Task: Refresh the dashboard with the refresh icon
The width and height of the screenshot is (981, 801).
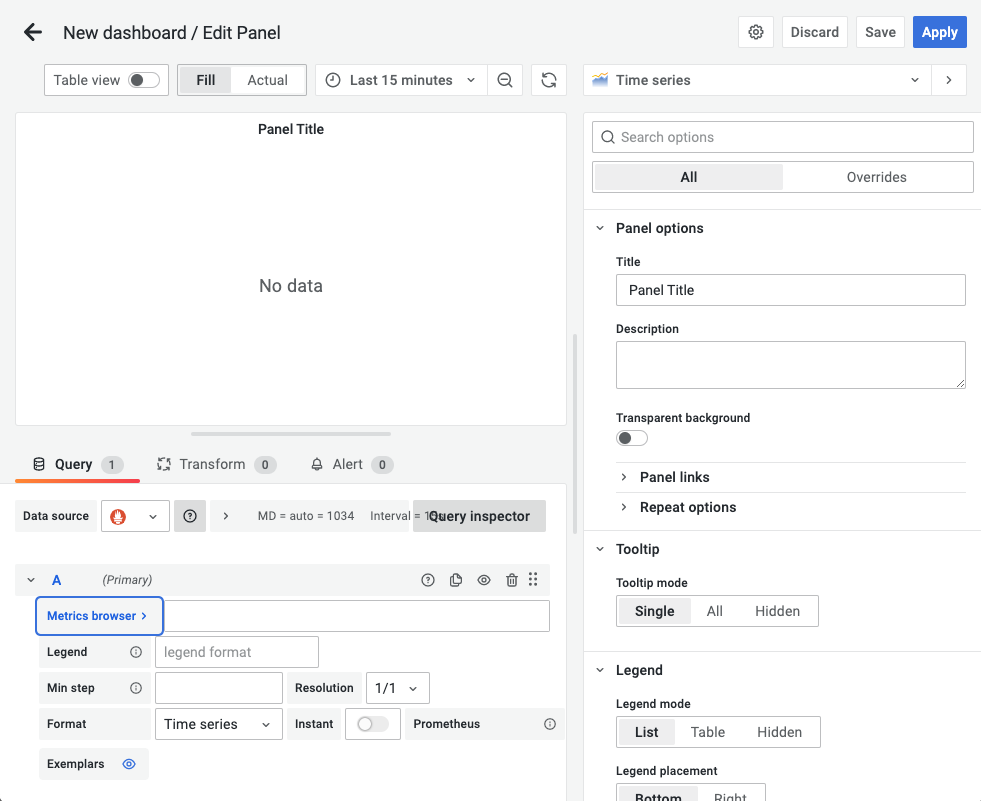Action: pos(549,80)
